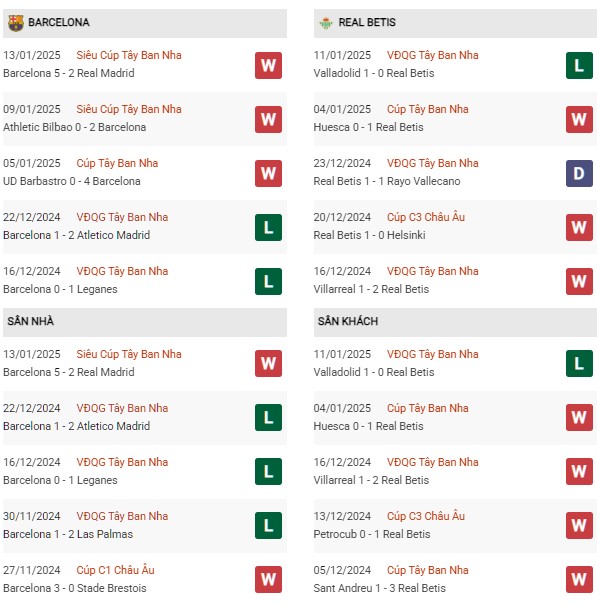
Task: Click the Barcelona club crest icon
Action: point(15,23)
